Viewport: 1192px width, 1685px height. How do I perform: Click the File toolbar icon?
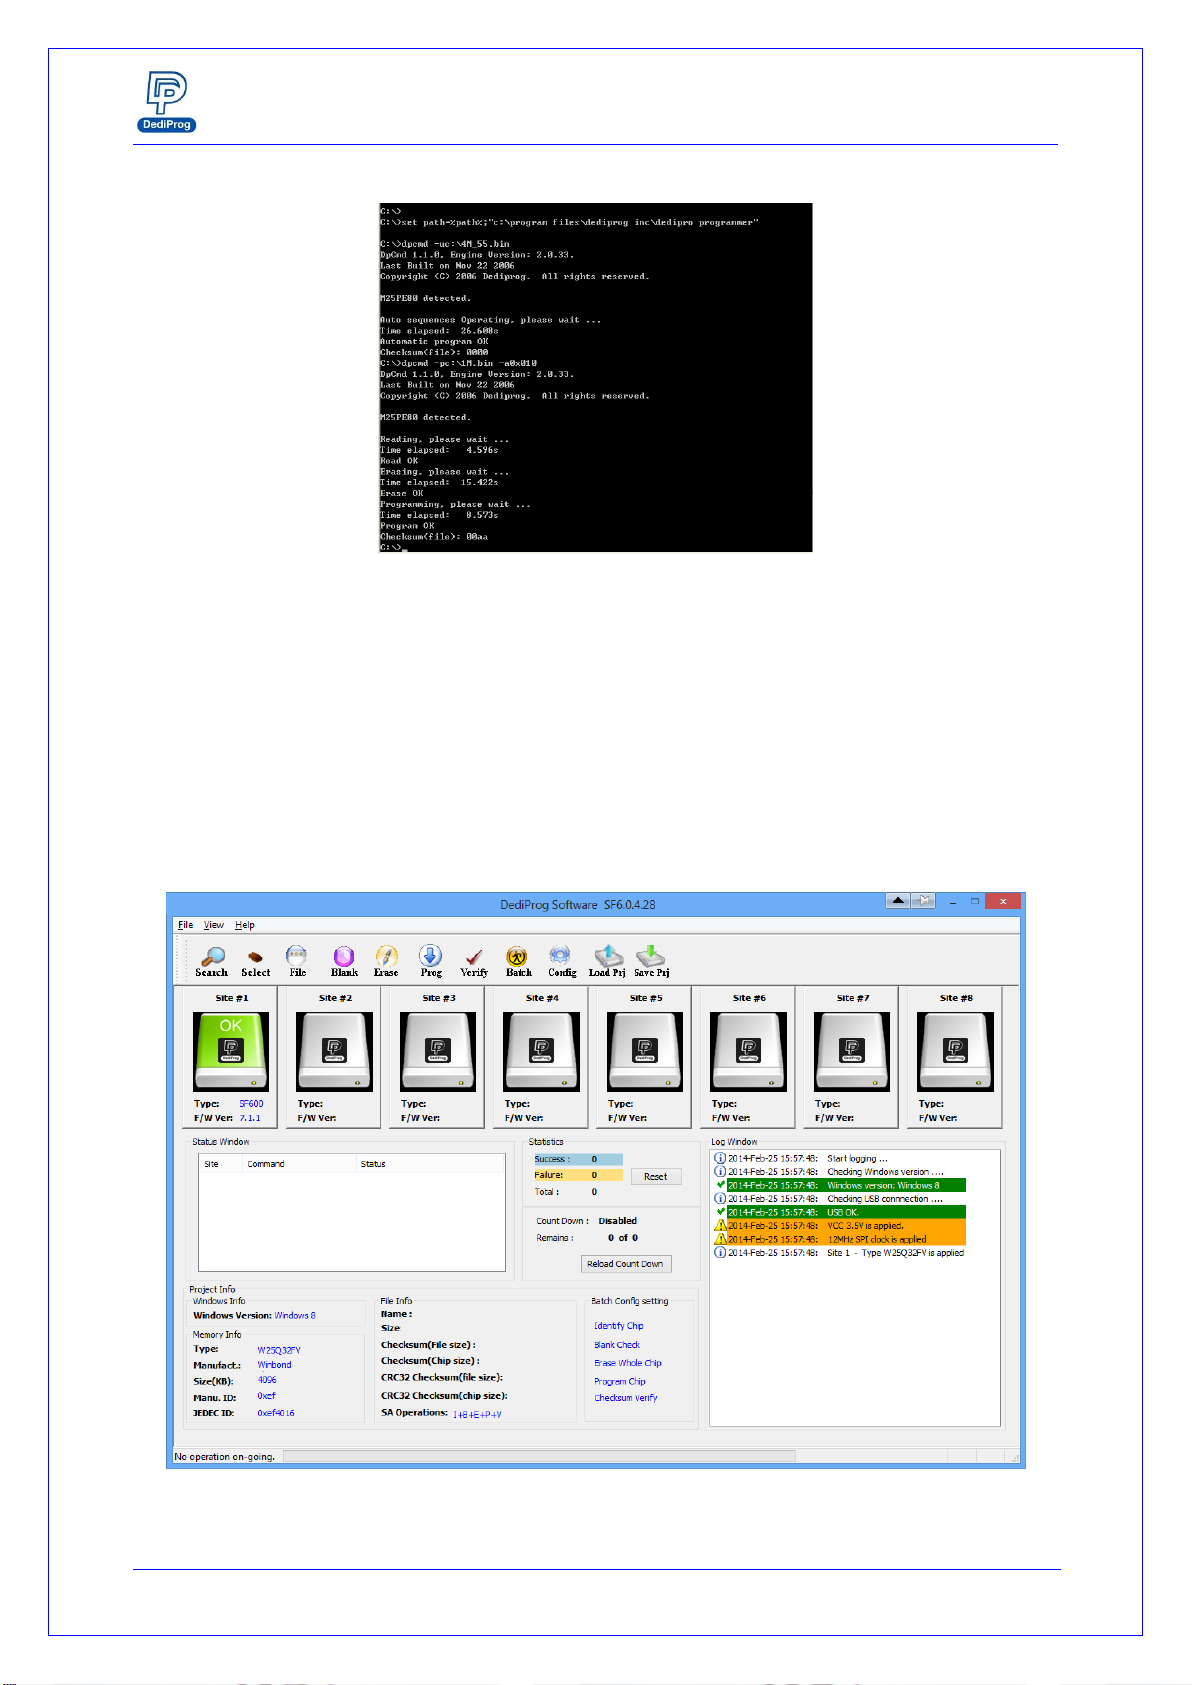(x=297, y=961)
